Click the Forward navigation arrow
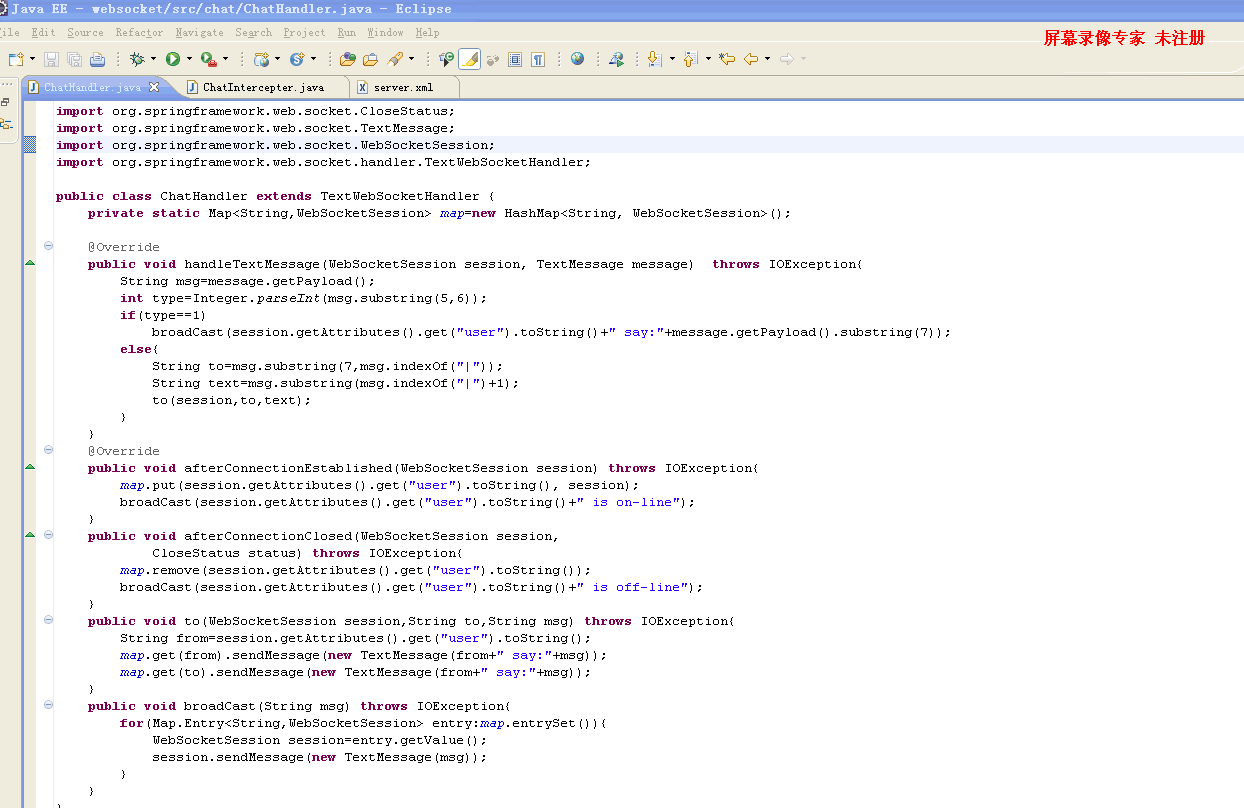This screenshot has height=808, width=1244. click(787, 59)
